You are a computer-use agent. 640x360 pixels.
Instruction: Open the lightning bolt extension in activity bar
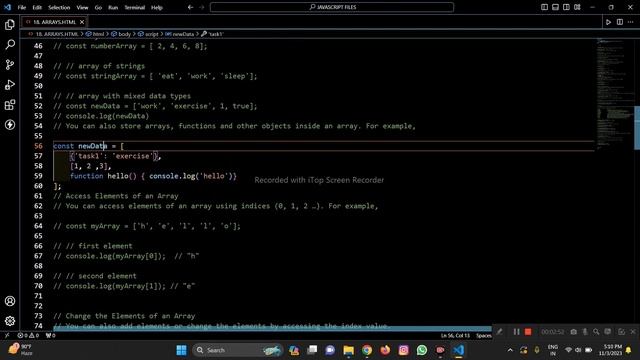(10, 124)
